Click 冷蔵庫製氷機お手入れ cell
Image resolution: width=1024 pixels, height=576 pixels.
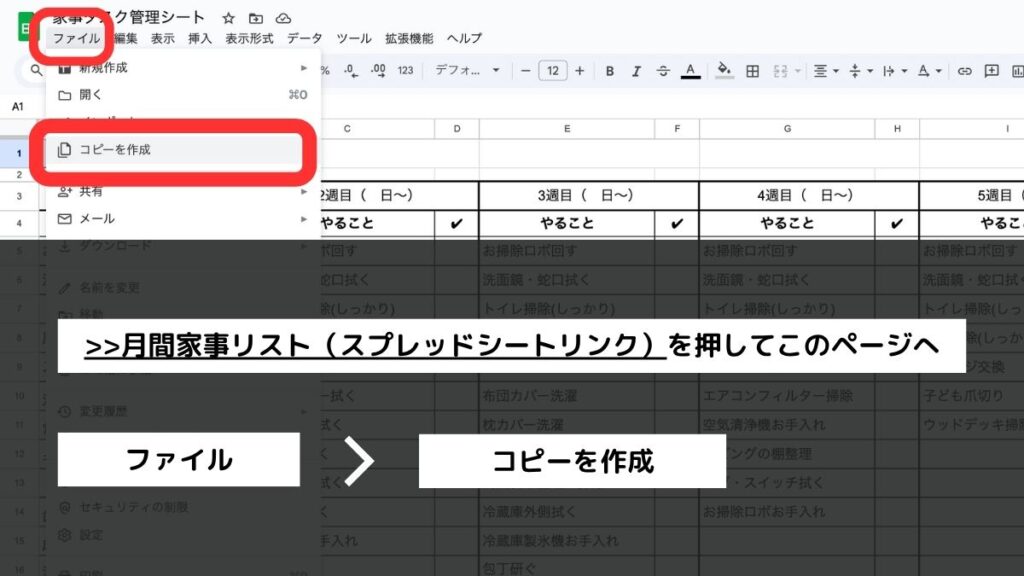[x=567, y=541]
